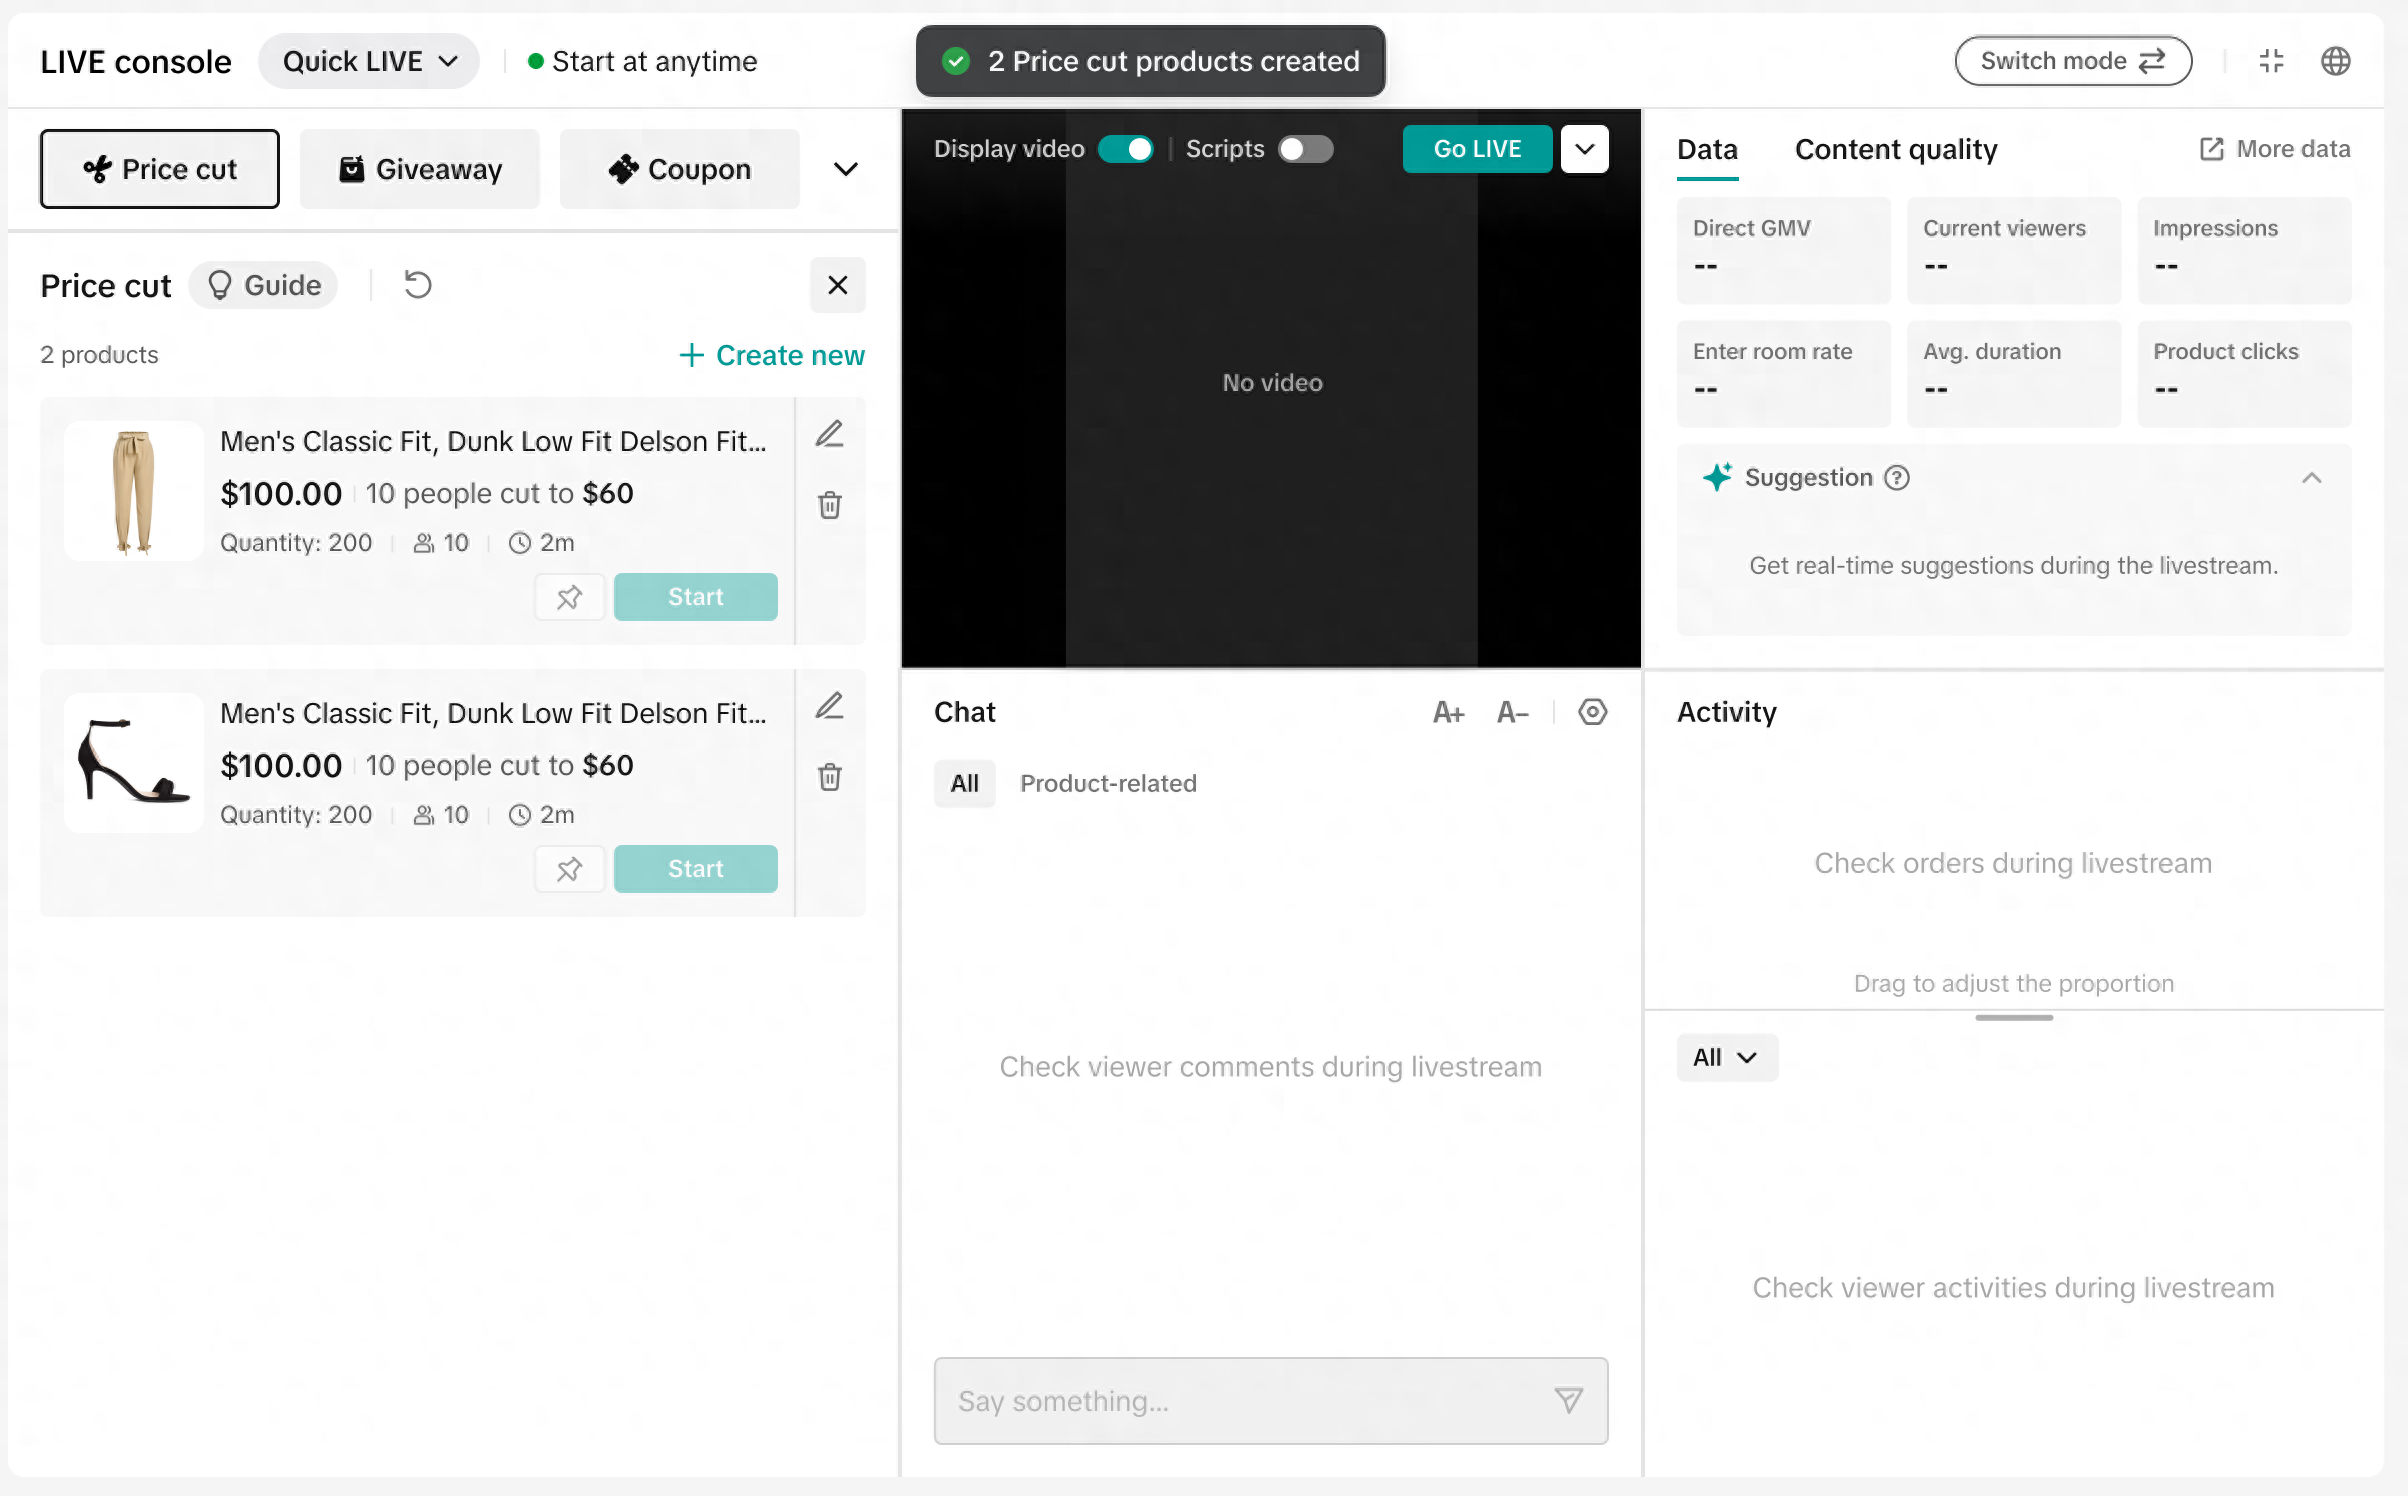
Task: Start price cut for khaki pants
Action: coord(695,597)
